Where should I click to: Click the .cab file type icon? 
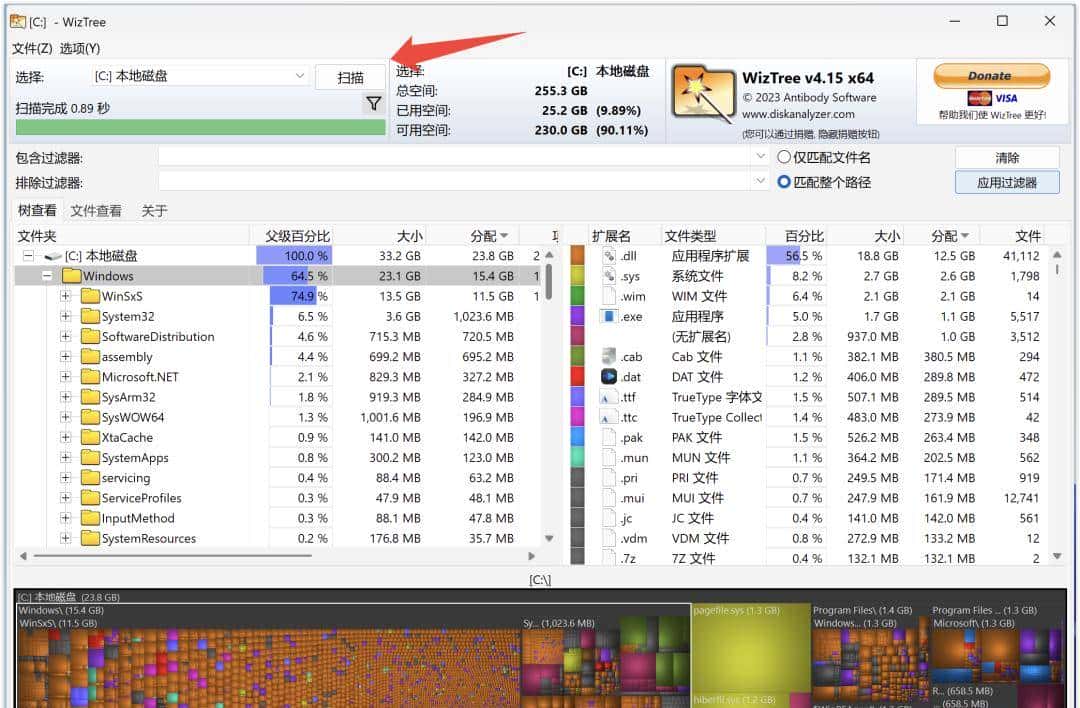(x=610, y=356)
